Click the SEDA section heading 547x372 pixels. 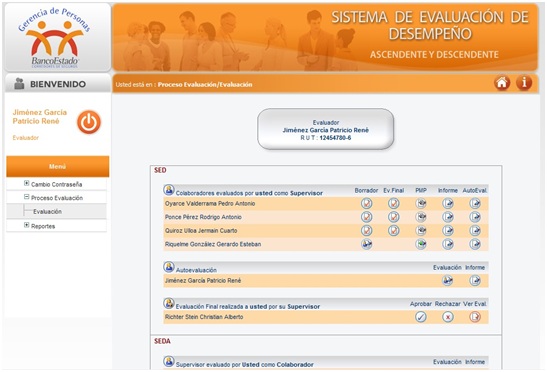(x=162, y=341)
